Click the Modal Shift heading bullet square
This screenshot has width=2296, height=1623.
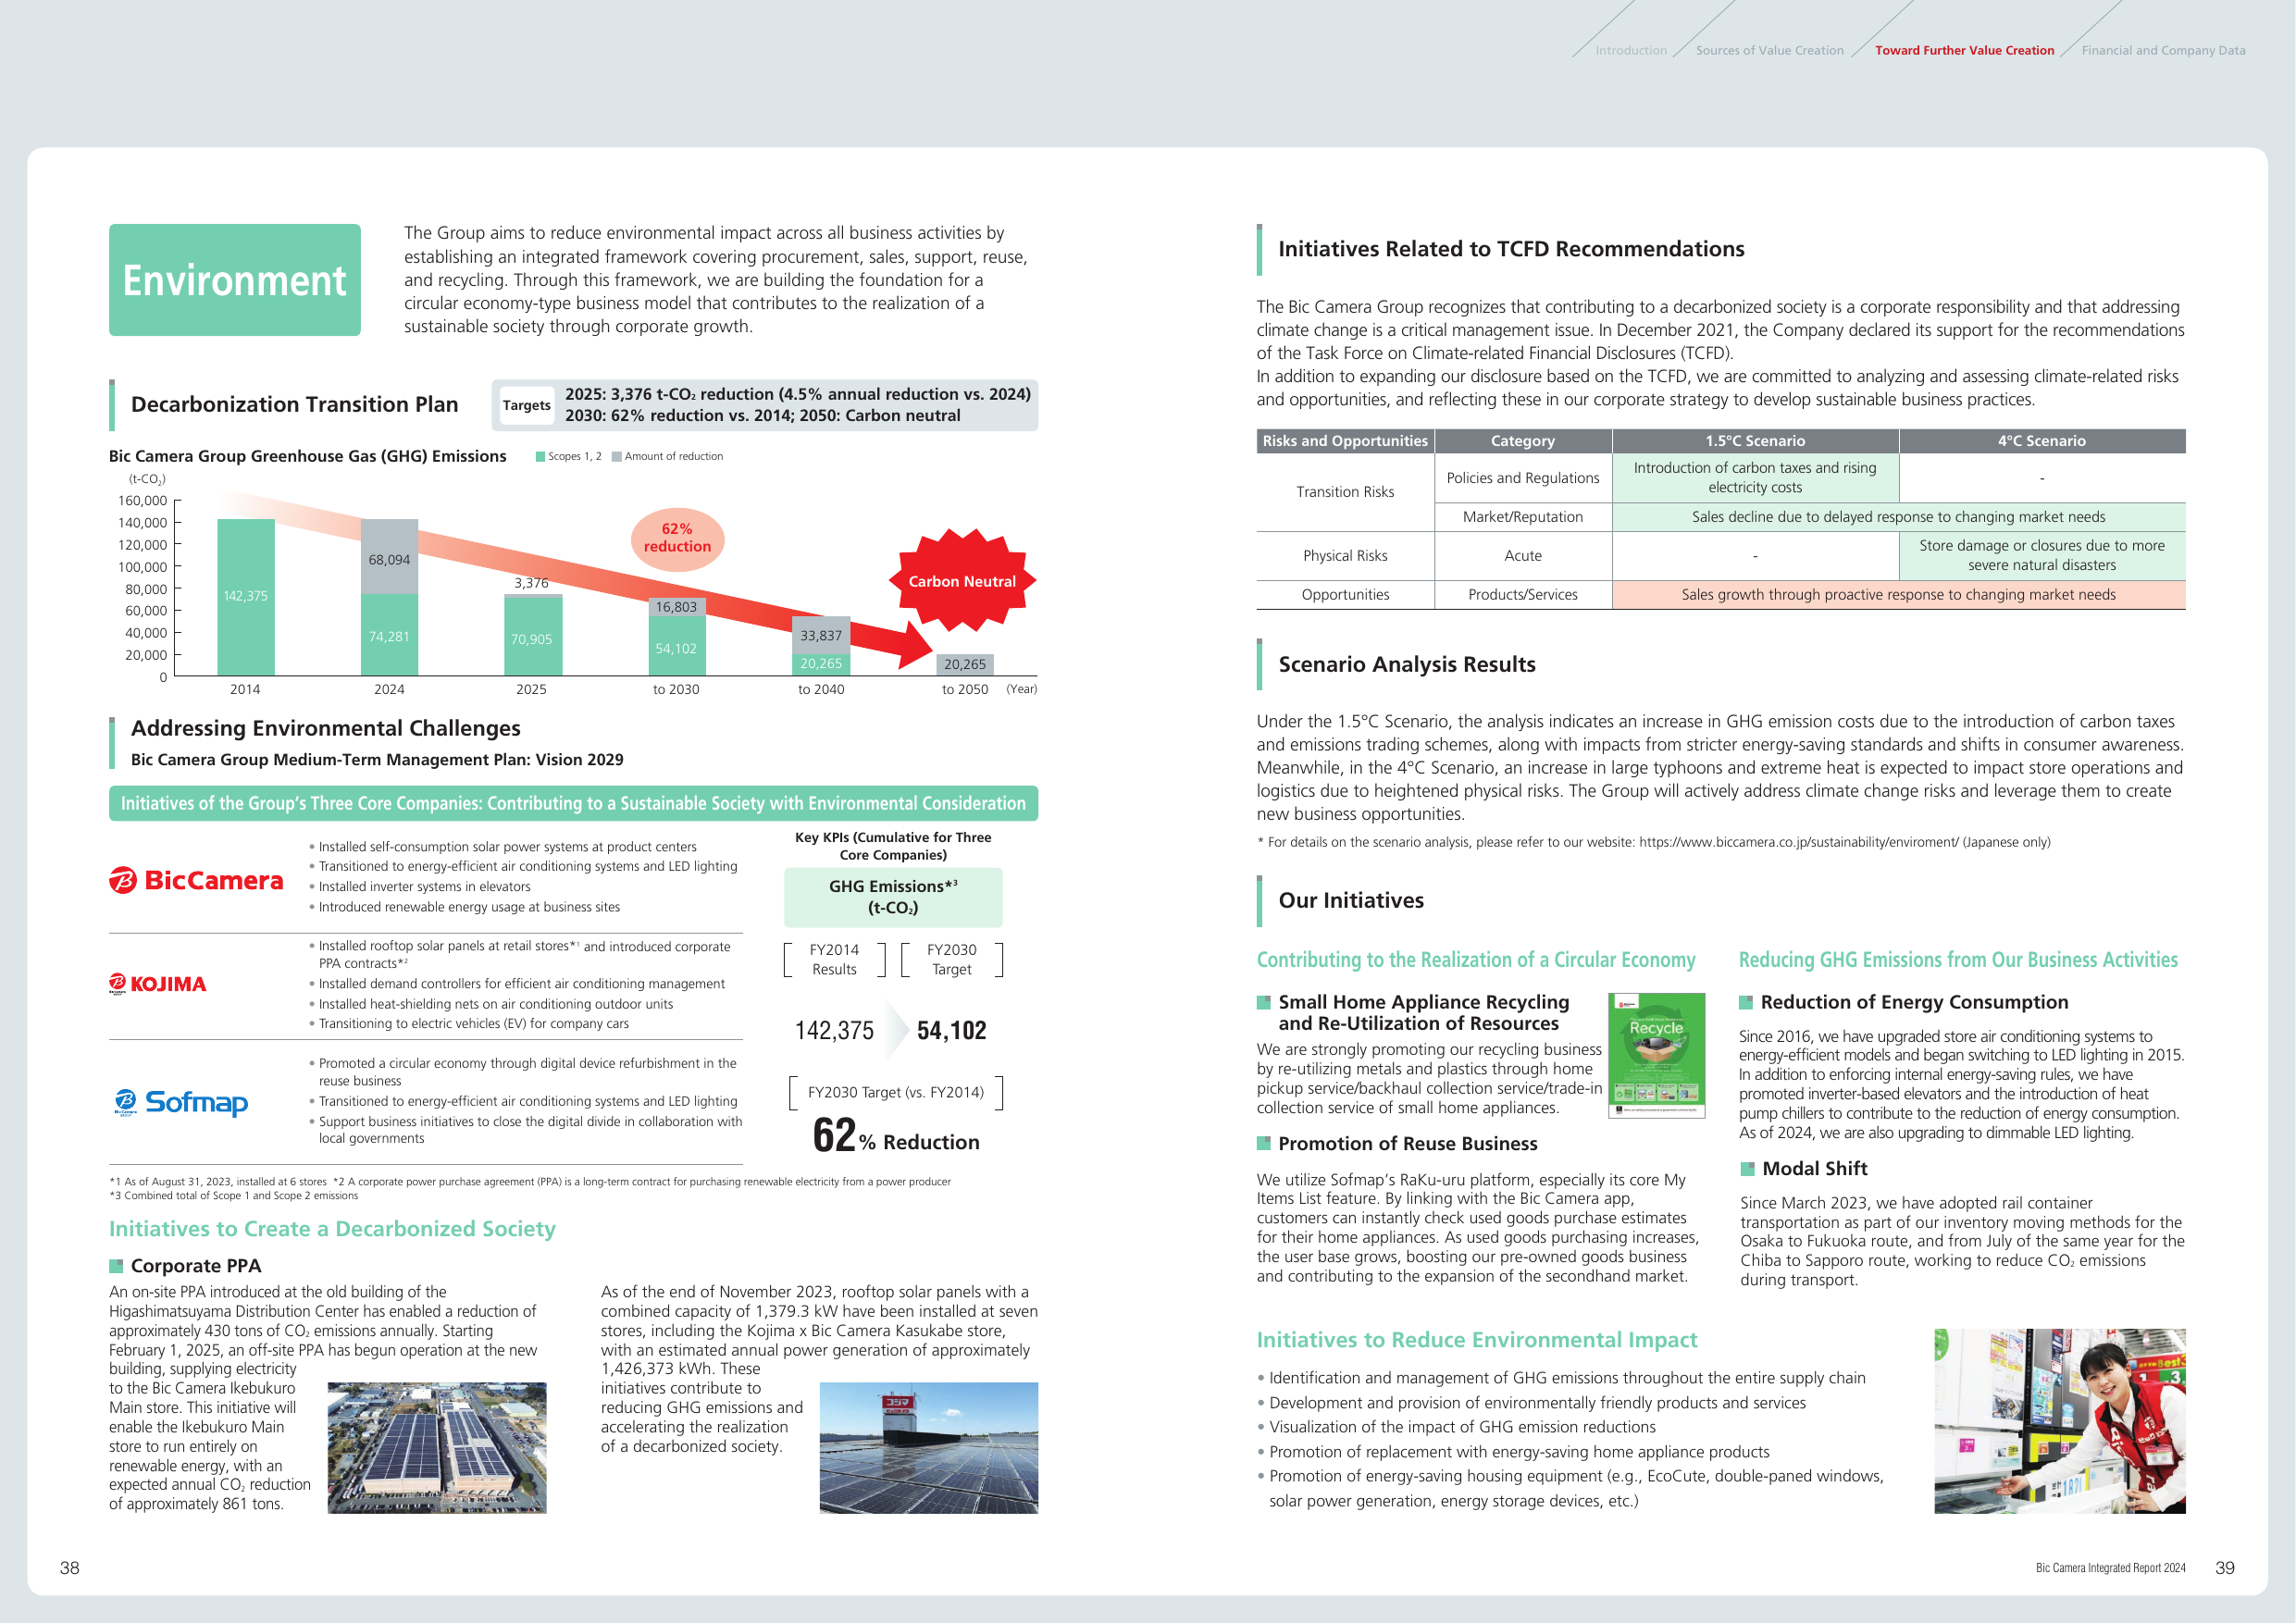1747,1169
